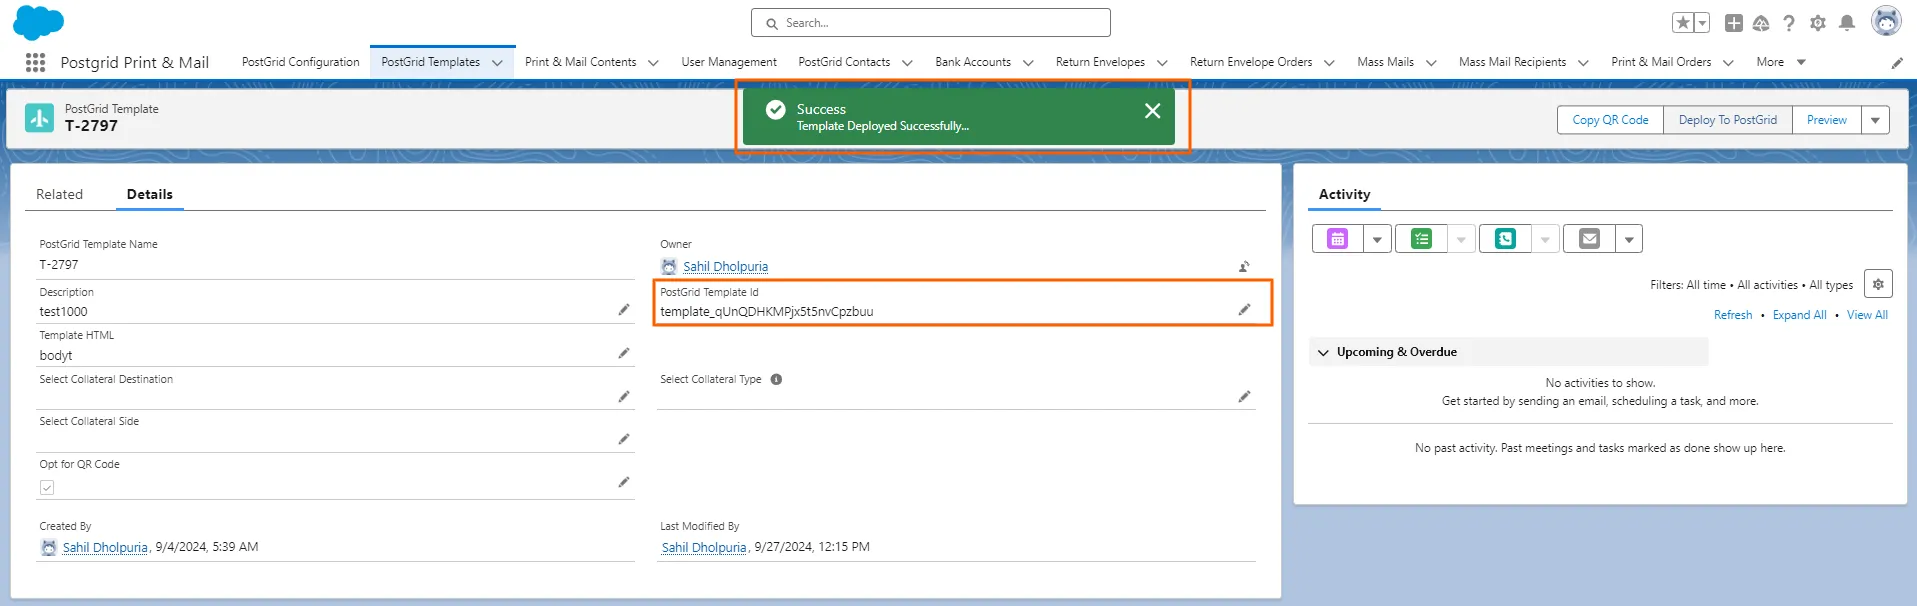Click the global actions plus icon
Viewport: 1917px width, 606px height.
tap(1734, 23)
